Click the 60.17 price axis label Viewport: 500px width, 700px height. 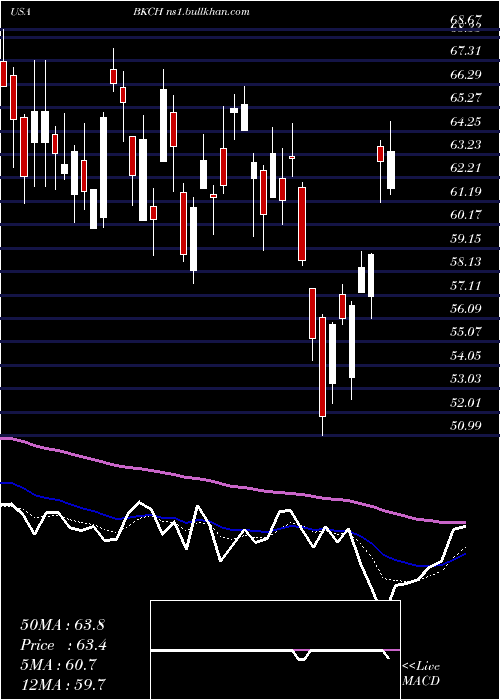(465, 215)
